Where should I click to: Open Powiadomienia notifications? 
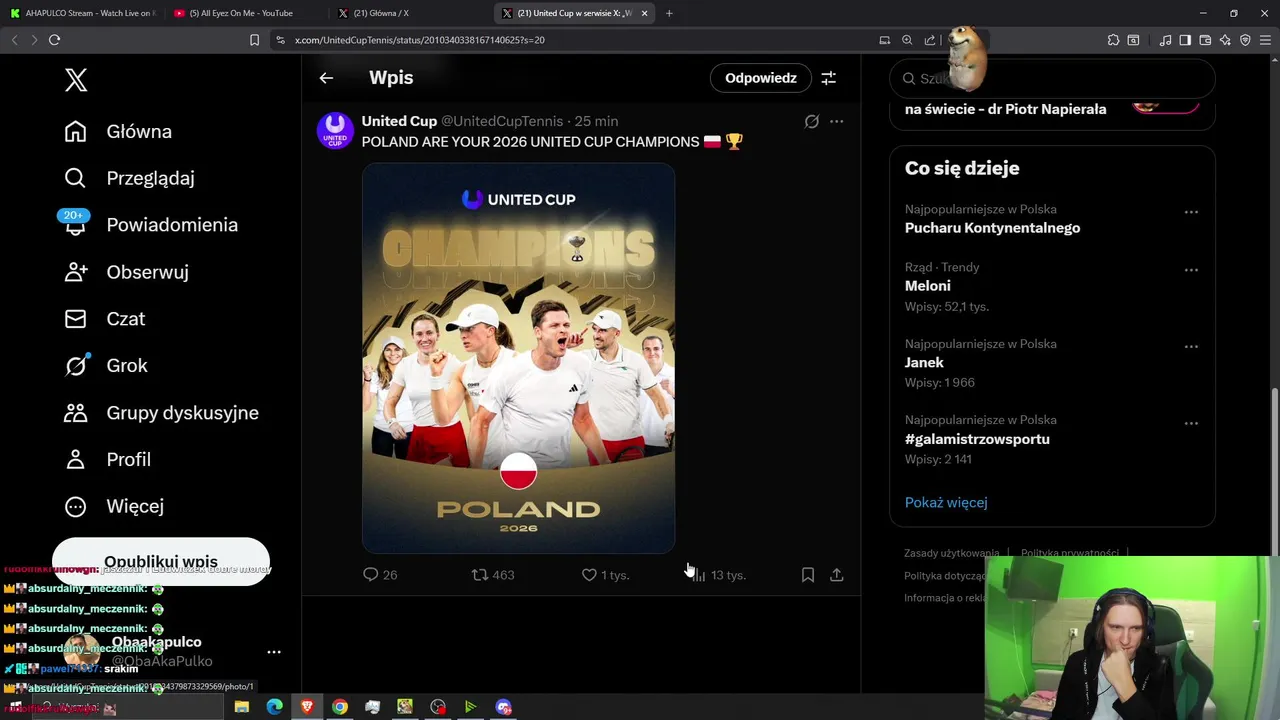point(151,225)
